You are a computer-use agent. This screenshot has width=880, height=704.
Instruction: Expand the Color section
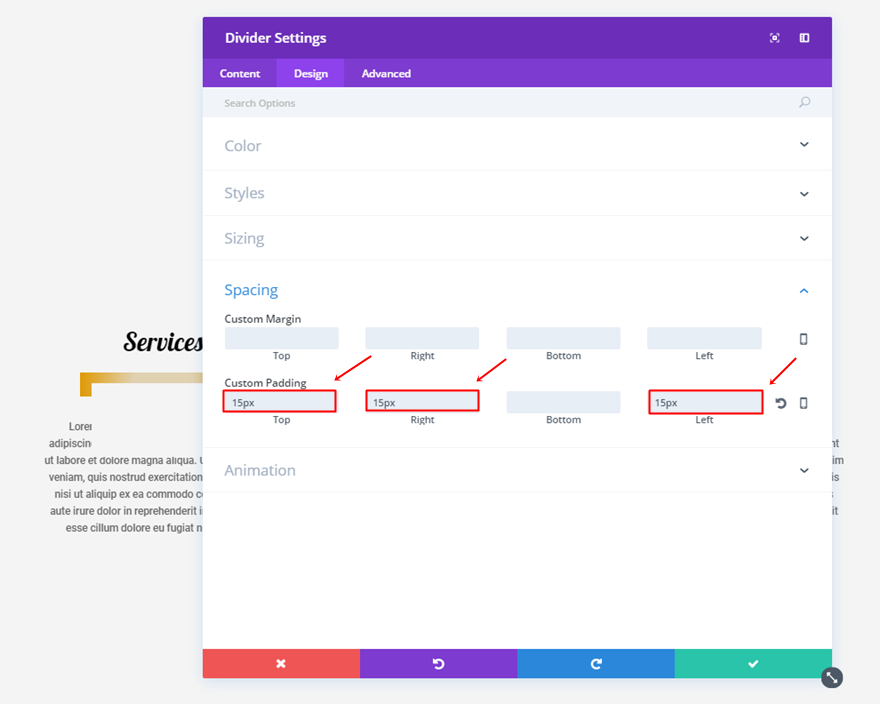tap(804, 145)
